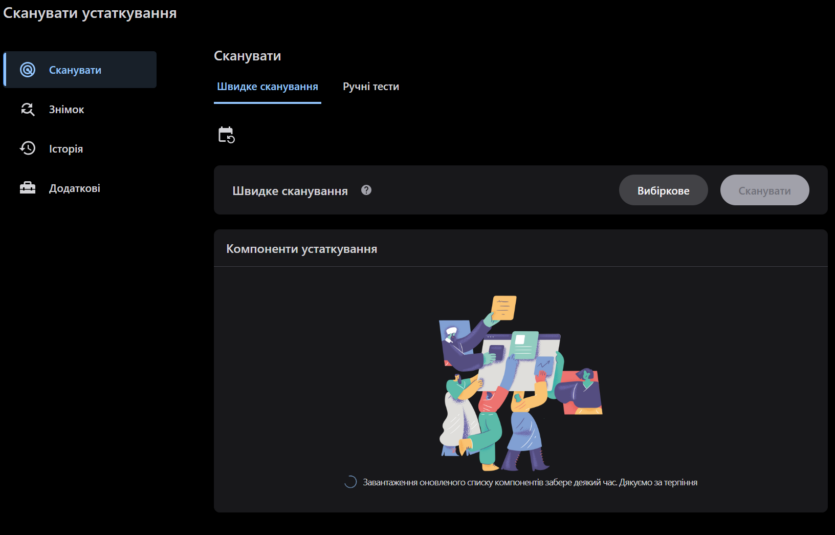Click the Знімок snapshot icon
835x535 pixels.
(28, 109)
